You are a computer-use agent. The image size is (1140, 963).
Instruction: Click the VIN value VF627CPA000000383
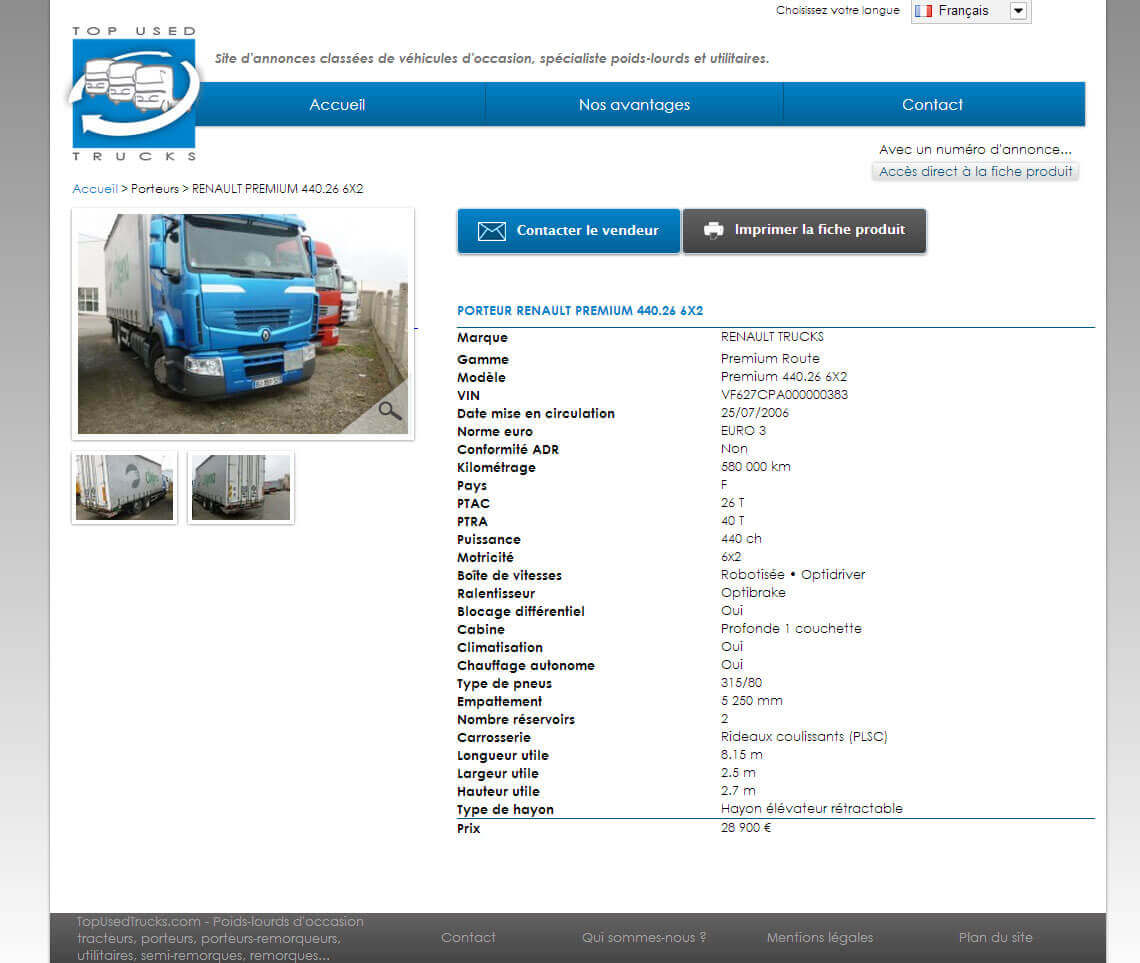coord(784,395)
